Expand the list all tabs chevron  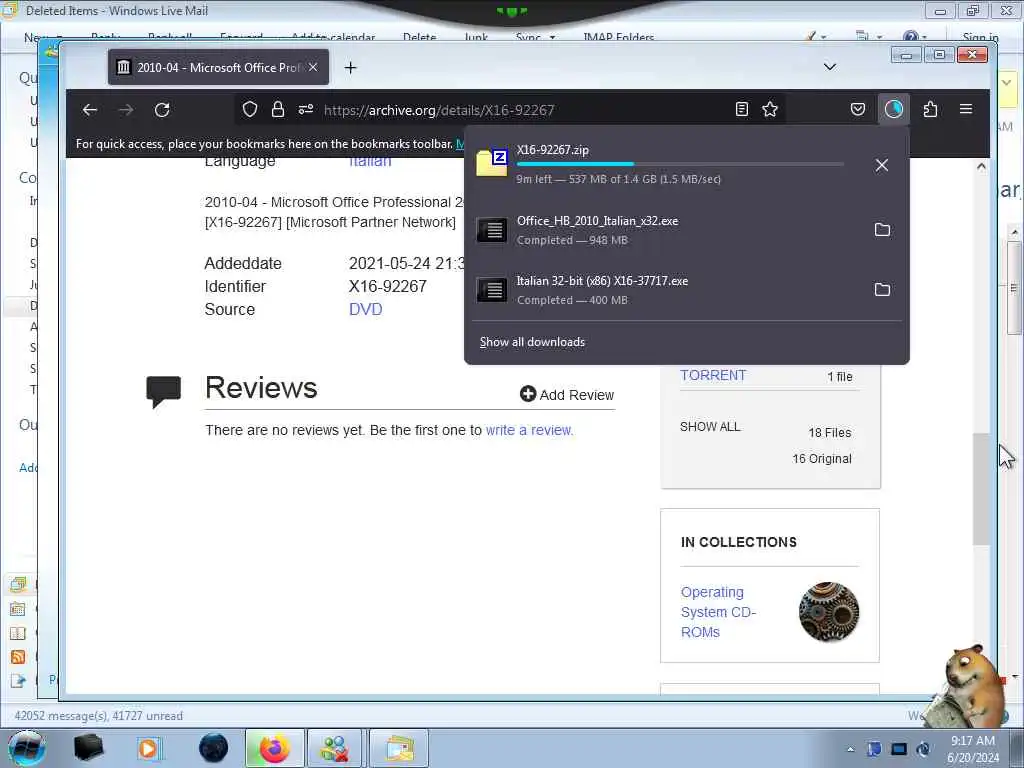tap(830, 67)
